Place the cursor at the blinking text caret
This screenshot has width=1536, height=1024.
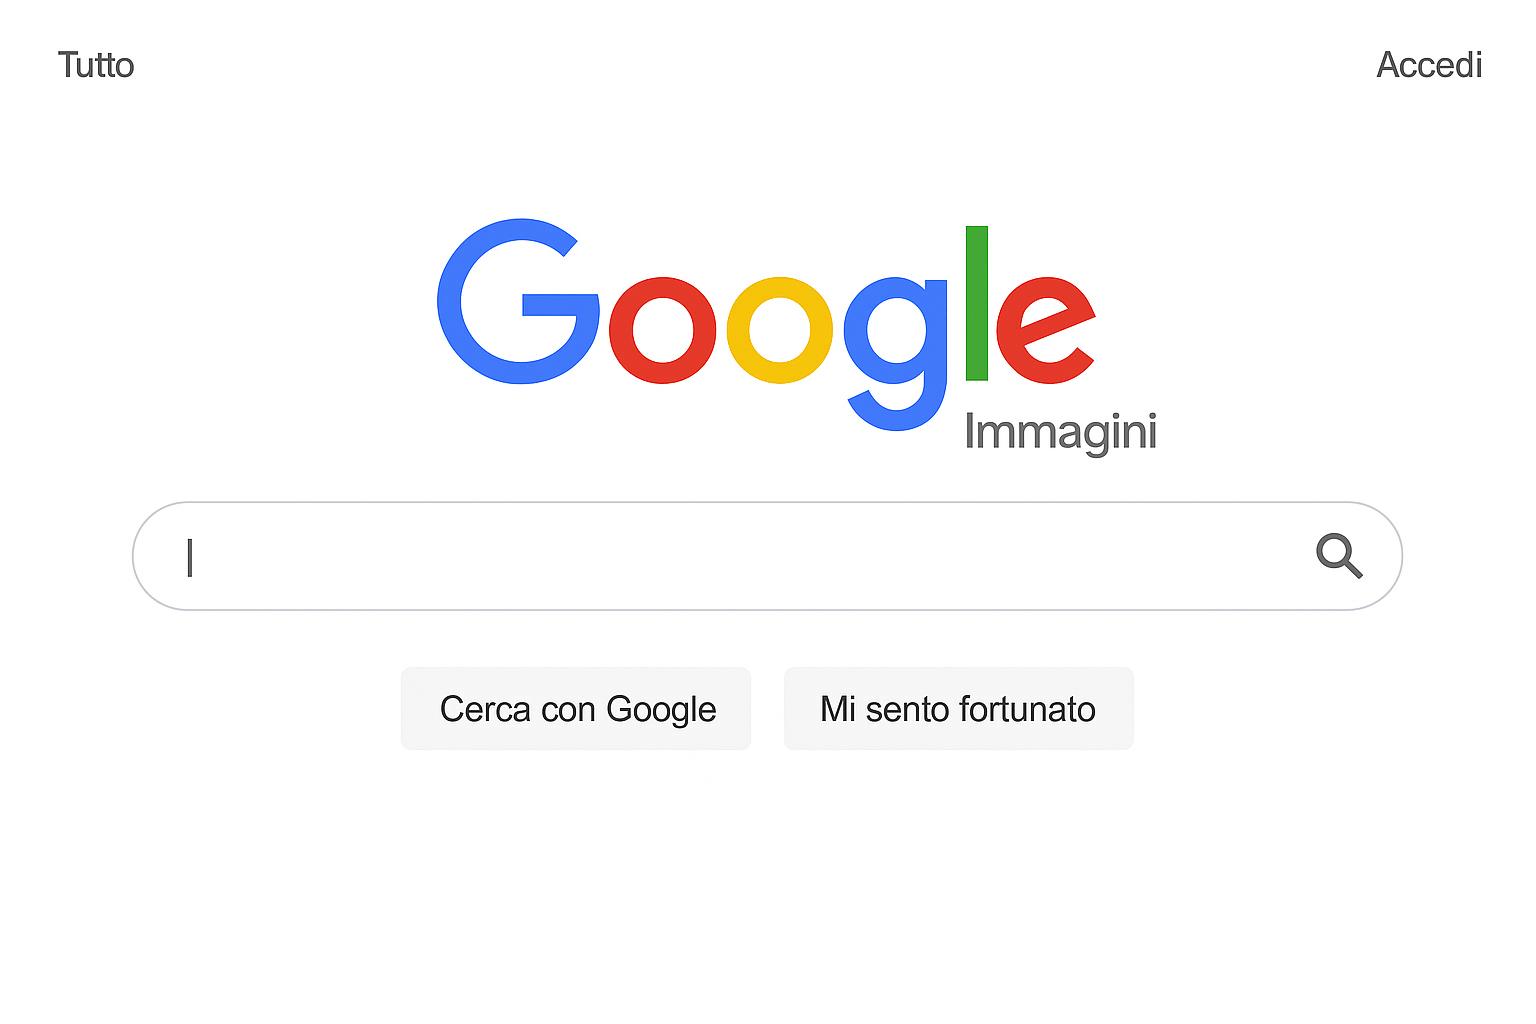pos(190,557)
